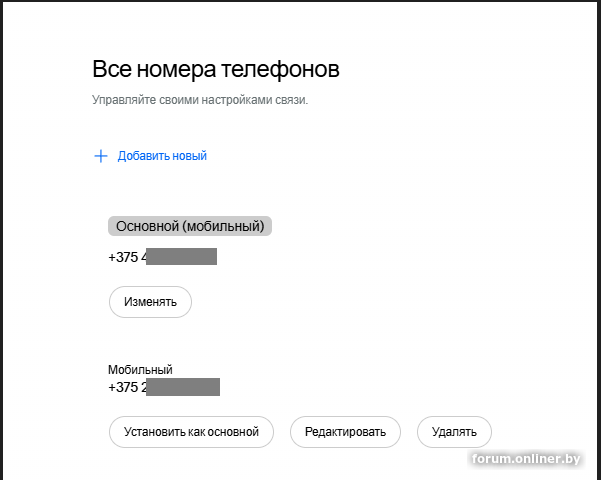The height and width of the screenshot is (480, 601).
Task: Click the +375 4 primary number prefix
Action: tap(128, 257)
